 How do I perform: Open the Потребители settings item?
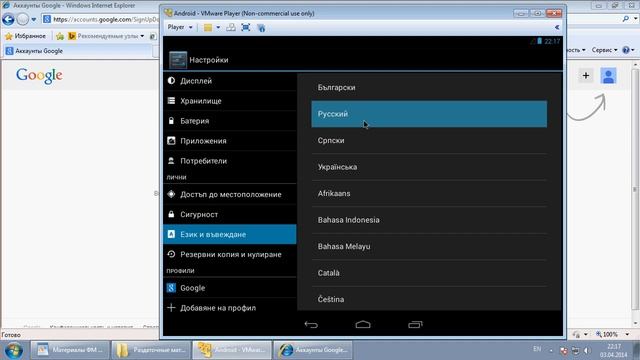(230, 161)
